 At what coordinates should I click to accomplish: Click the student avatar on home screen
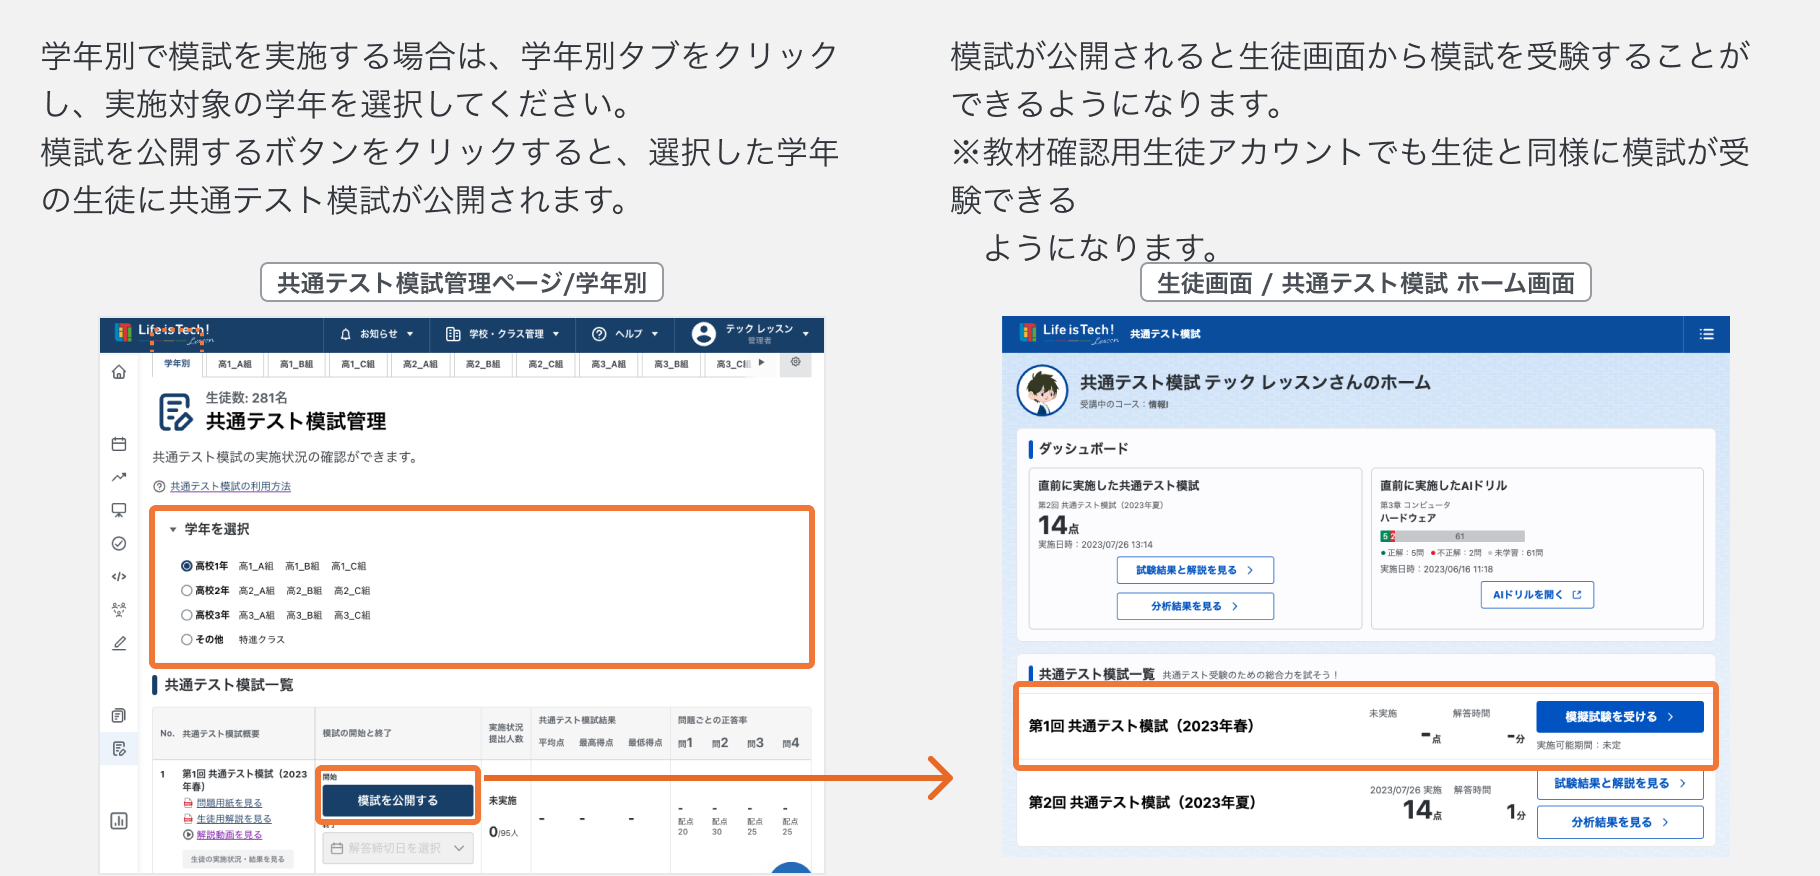[1042, 390]
